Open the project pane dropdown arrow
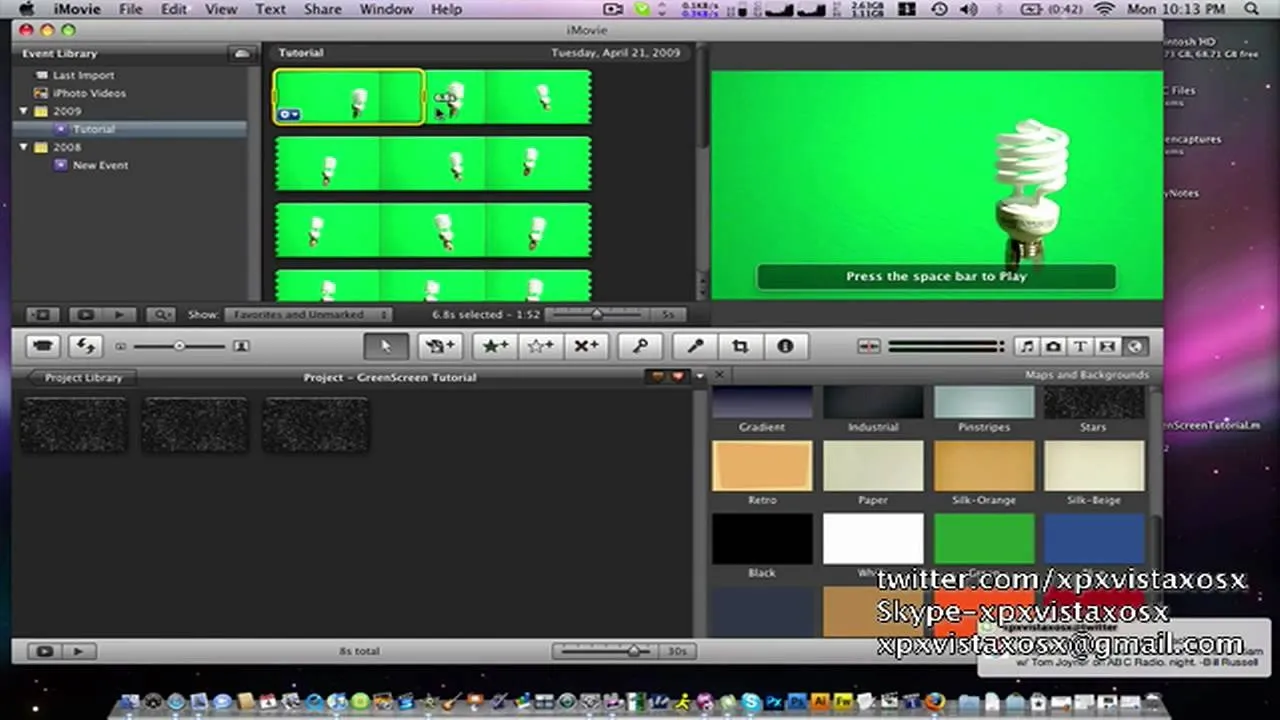 point(699,377)
